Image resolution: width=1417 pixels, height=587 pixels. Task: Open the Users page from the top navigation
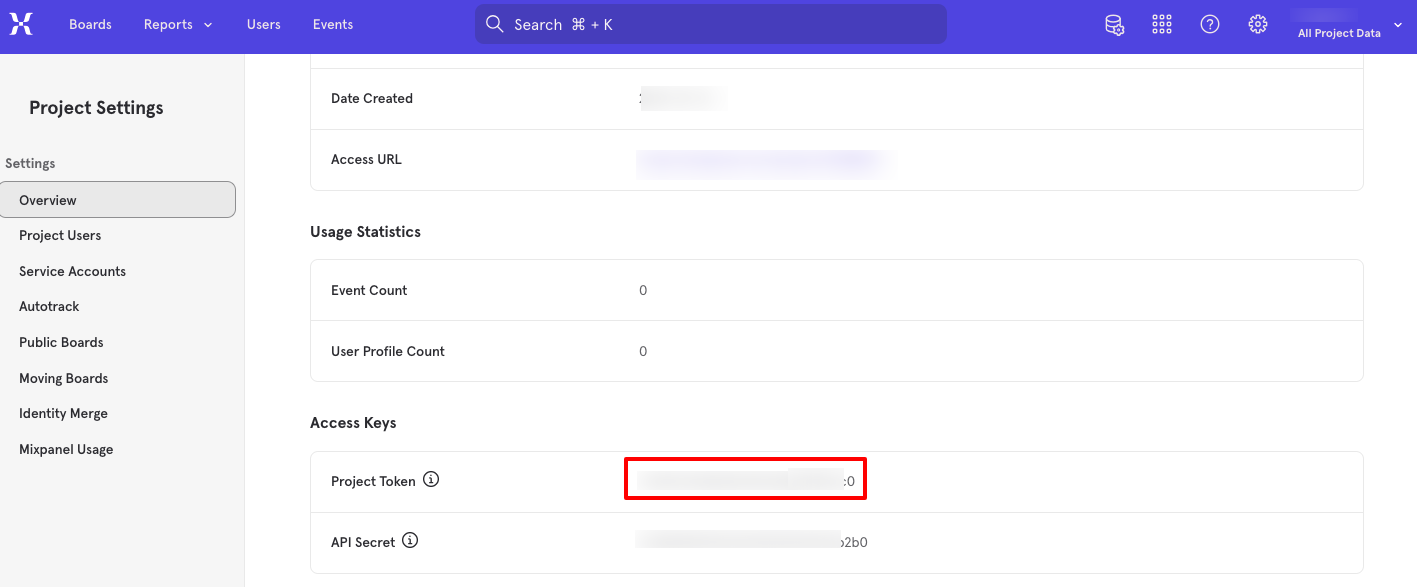click(263, 24)
